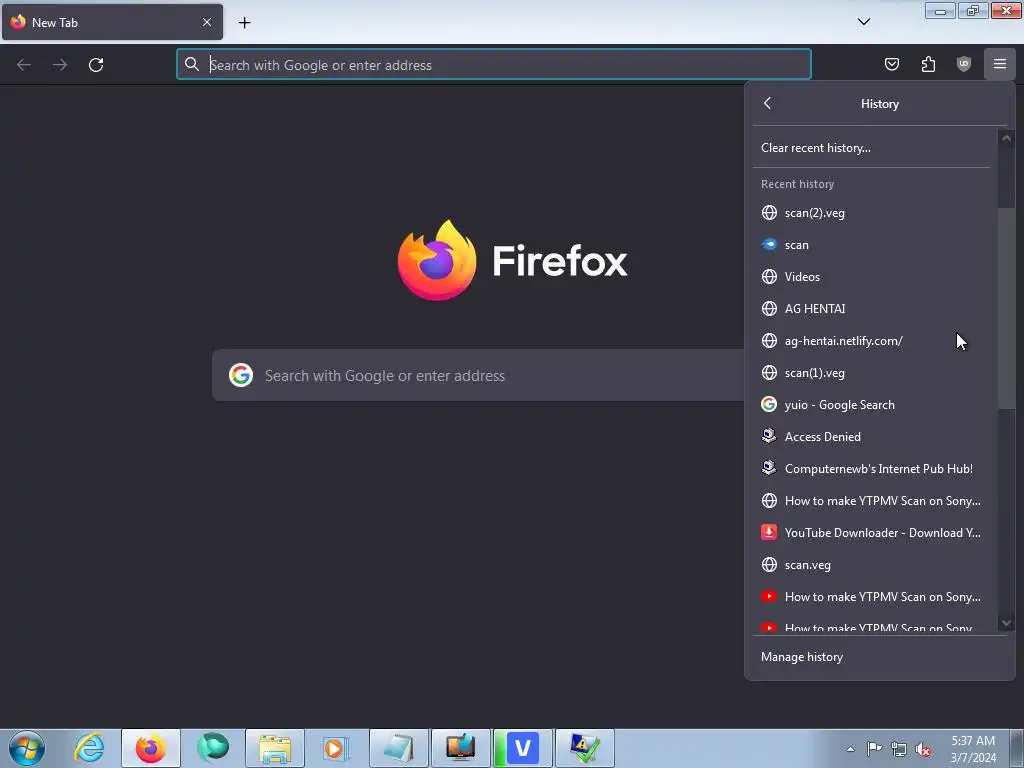This screenshot has width=1024, height=768.
Task: Click the Save to Pocket icon
Action: pos(891,64)
